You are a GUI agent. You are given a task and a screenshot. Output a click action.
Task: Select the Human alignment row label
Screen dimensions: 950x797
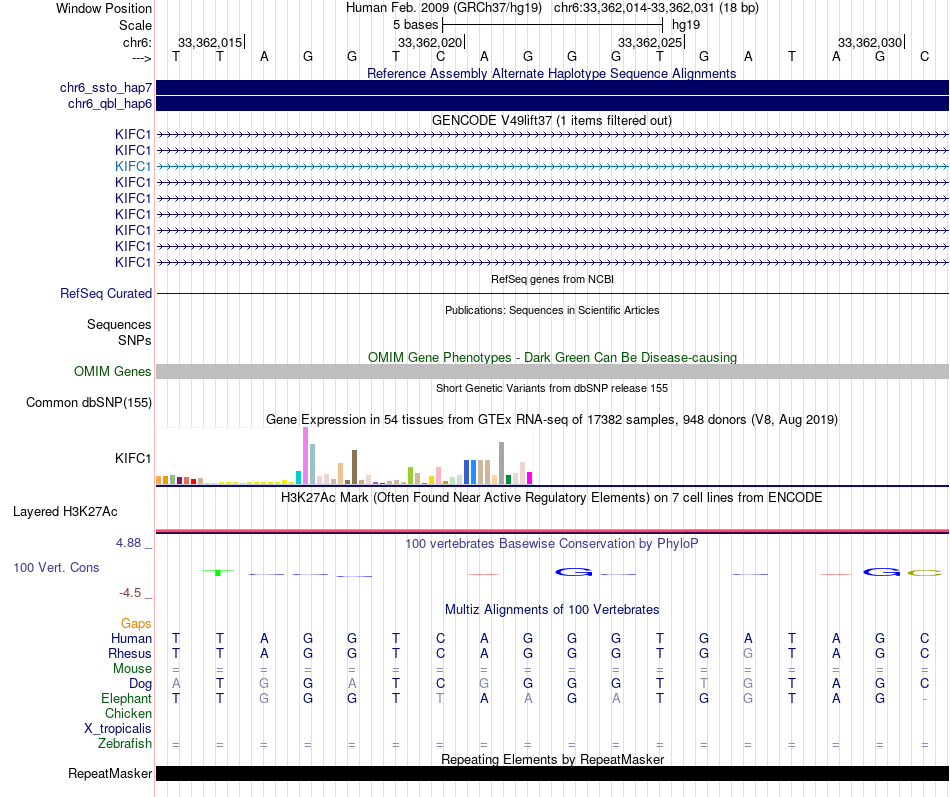[x=131, y=638]
